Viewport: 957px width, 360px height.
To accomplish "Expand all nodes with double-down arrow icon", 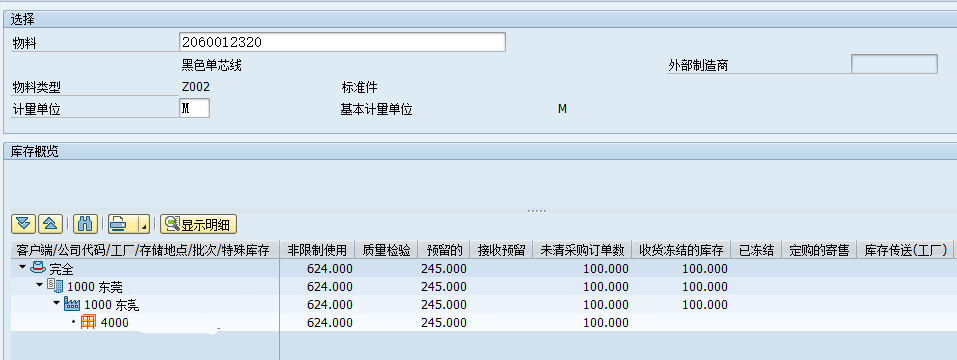I will click(23, 224).
